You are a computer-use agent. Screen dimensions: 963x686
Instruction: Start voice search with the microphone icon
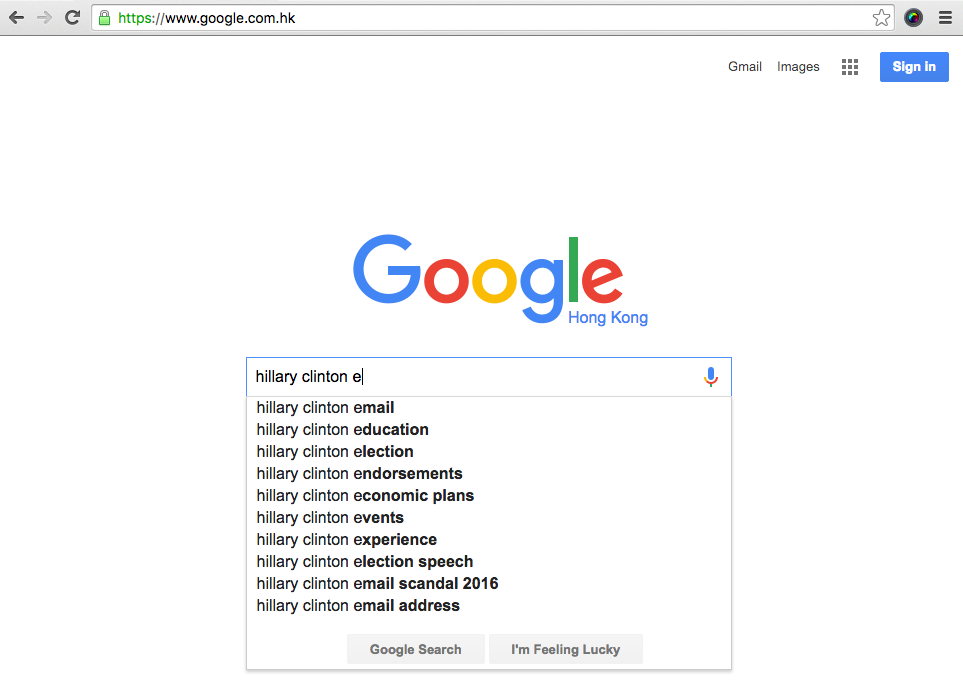[711, 376]
